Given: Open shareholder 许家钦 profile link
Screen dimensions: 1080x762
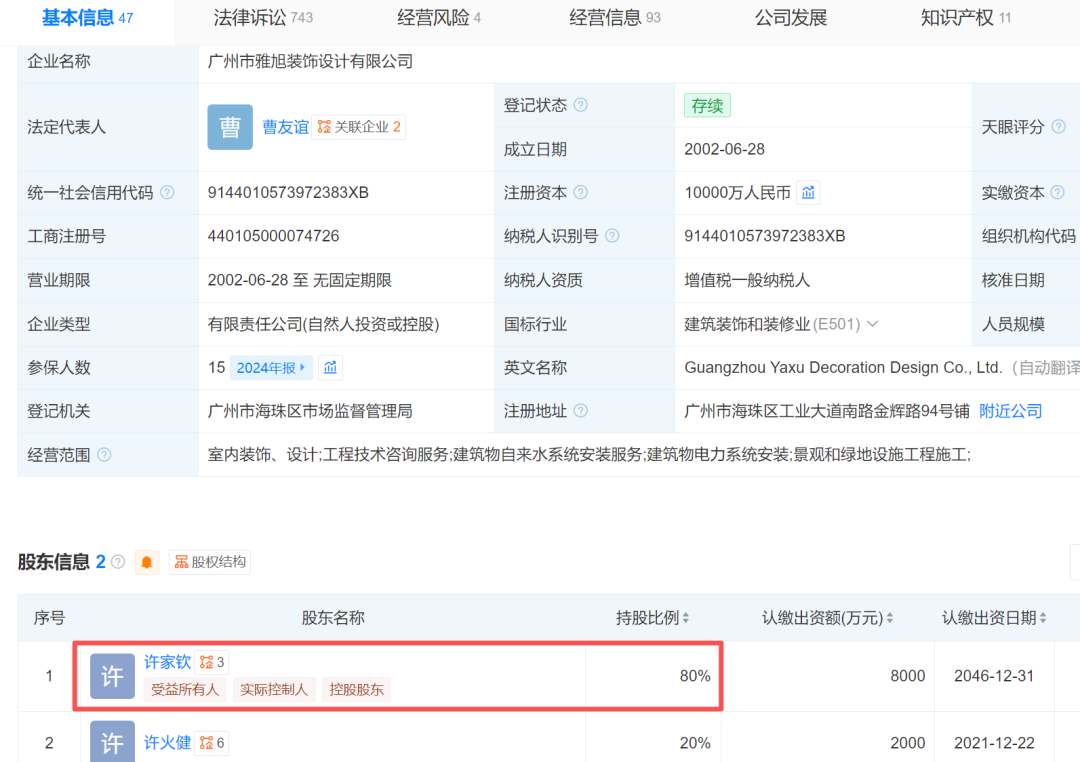Looking at the screenshot, I should (167, 662).
